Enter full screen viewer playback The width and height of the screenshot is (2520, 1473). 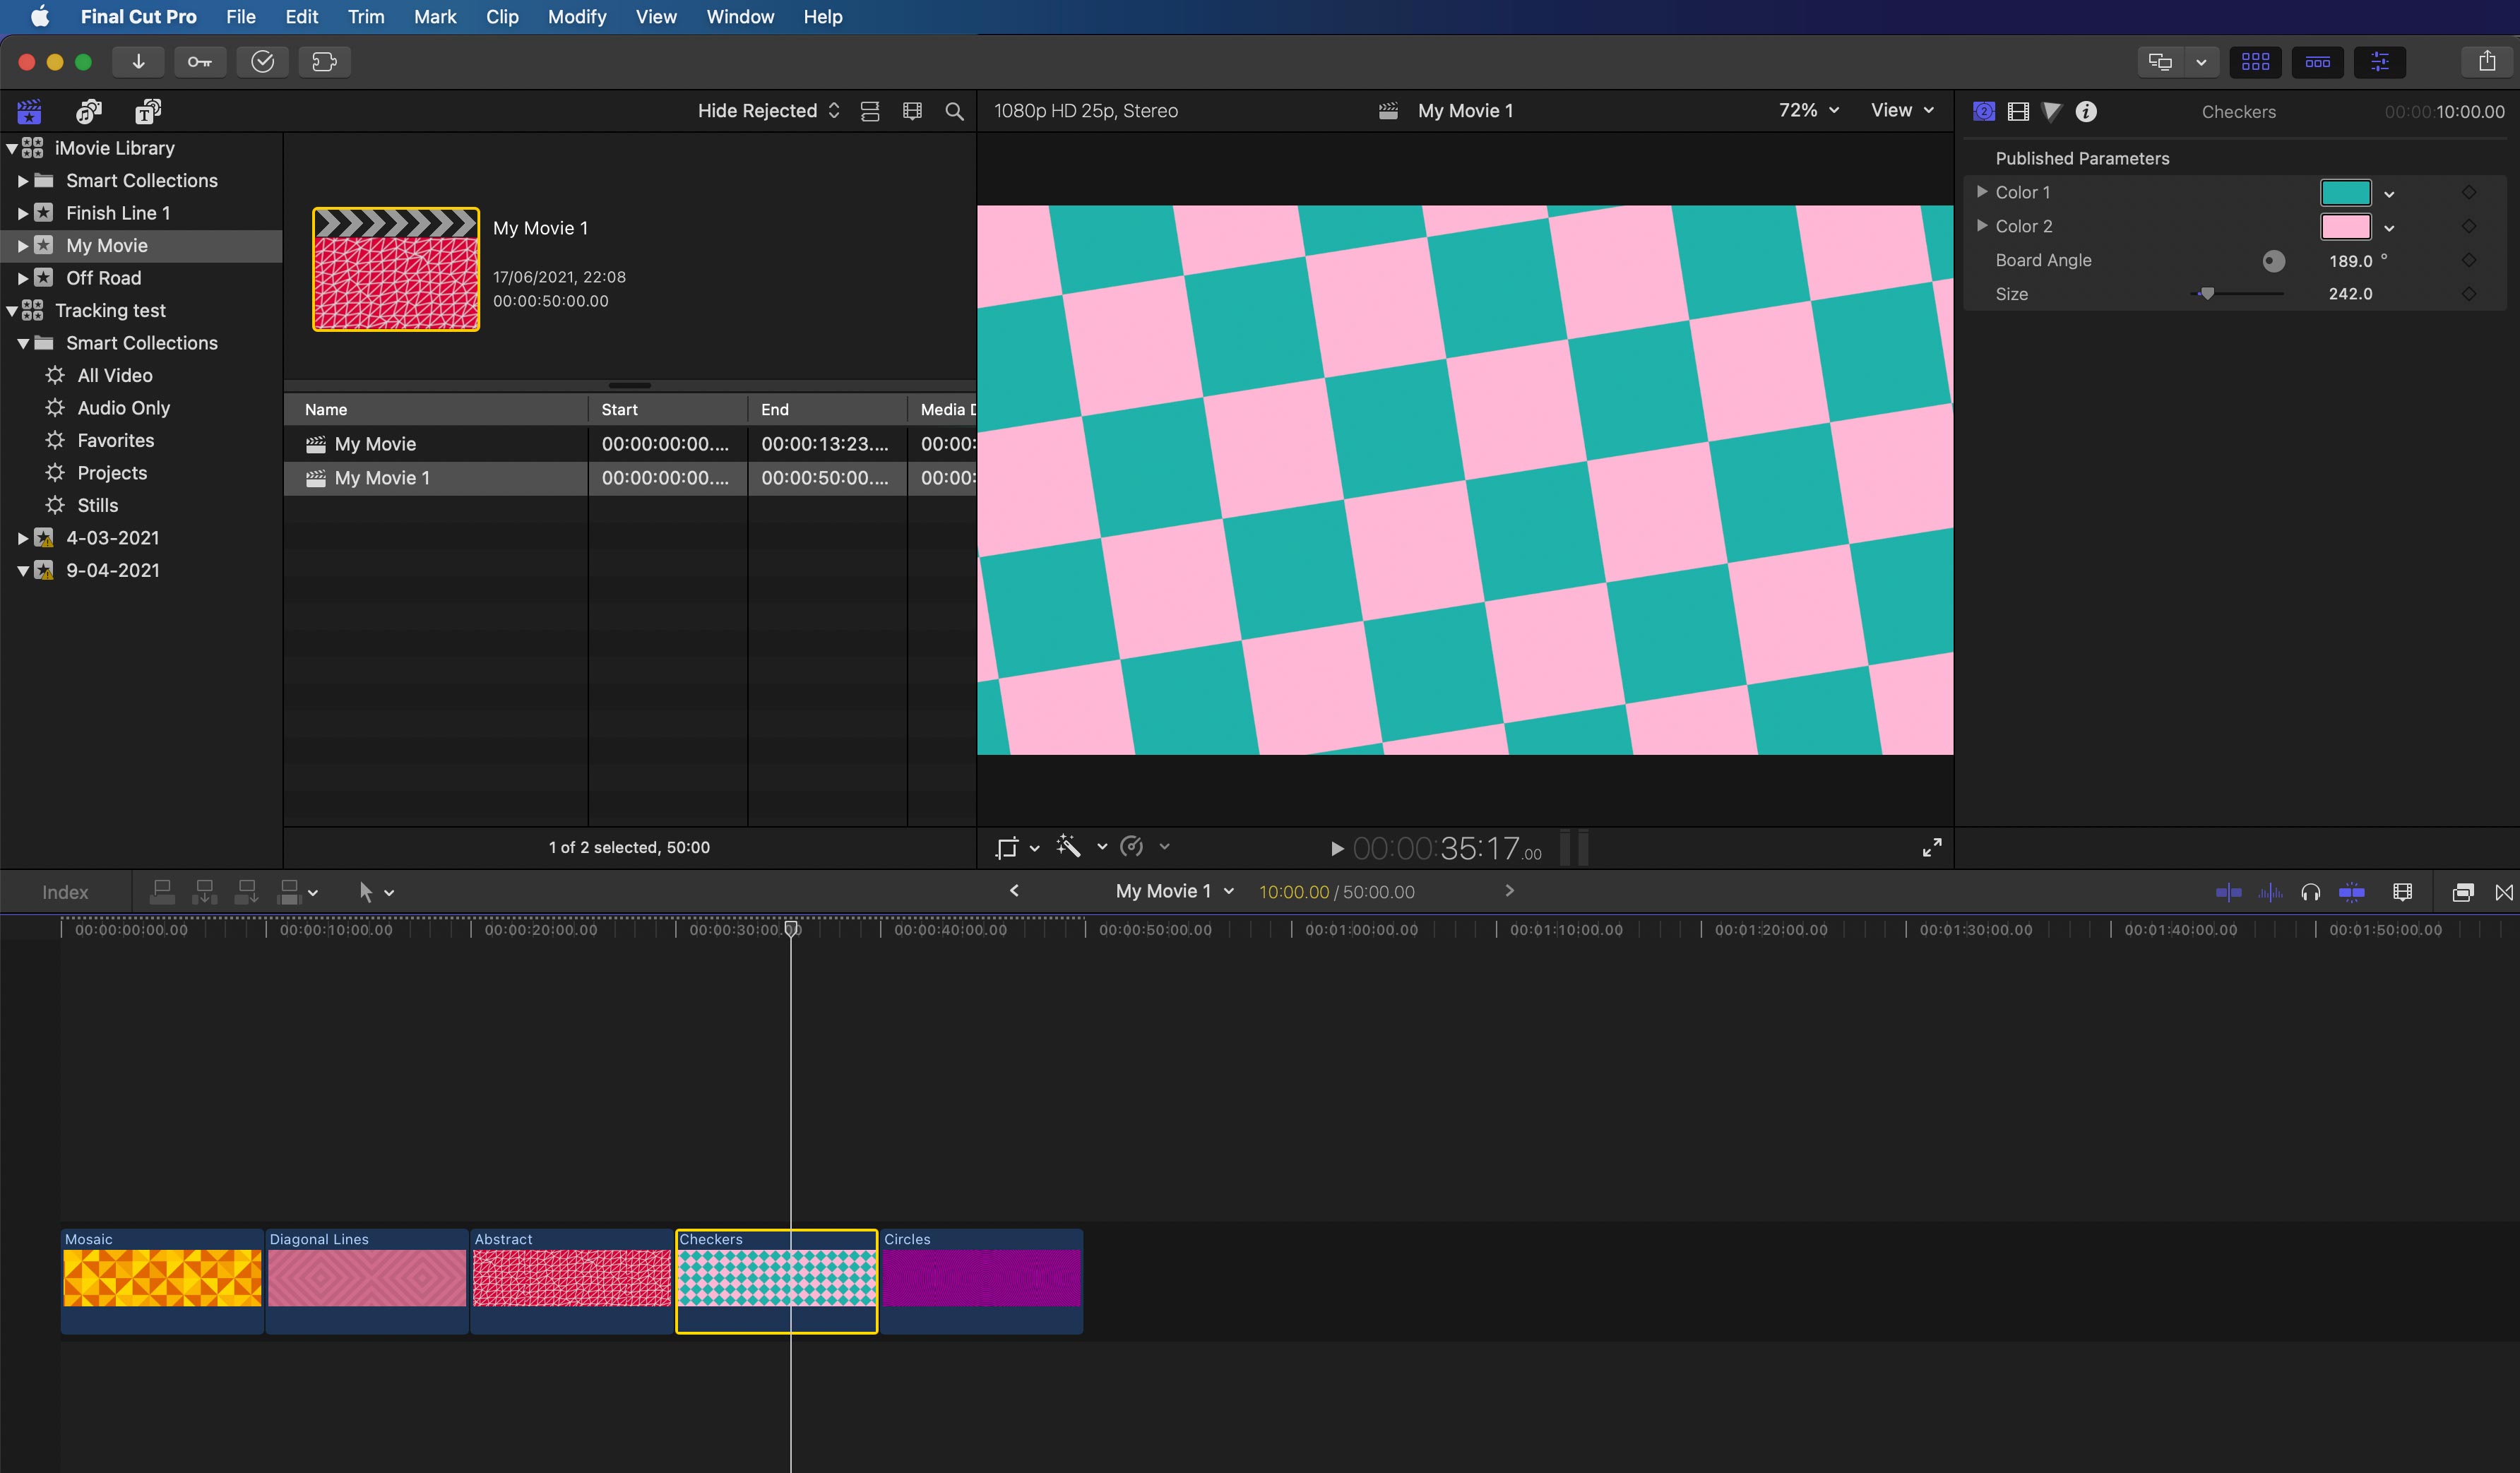pos(1932,847)
